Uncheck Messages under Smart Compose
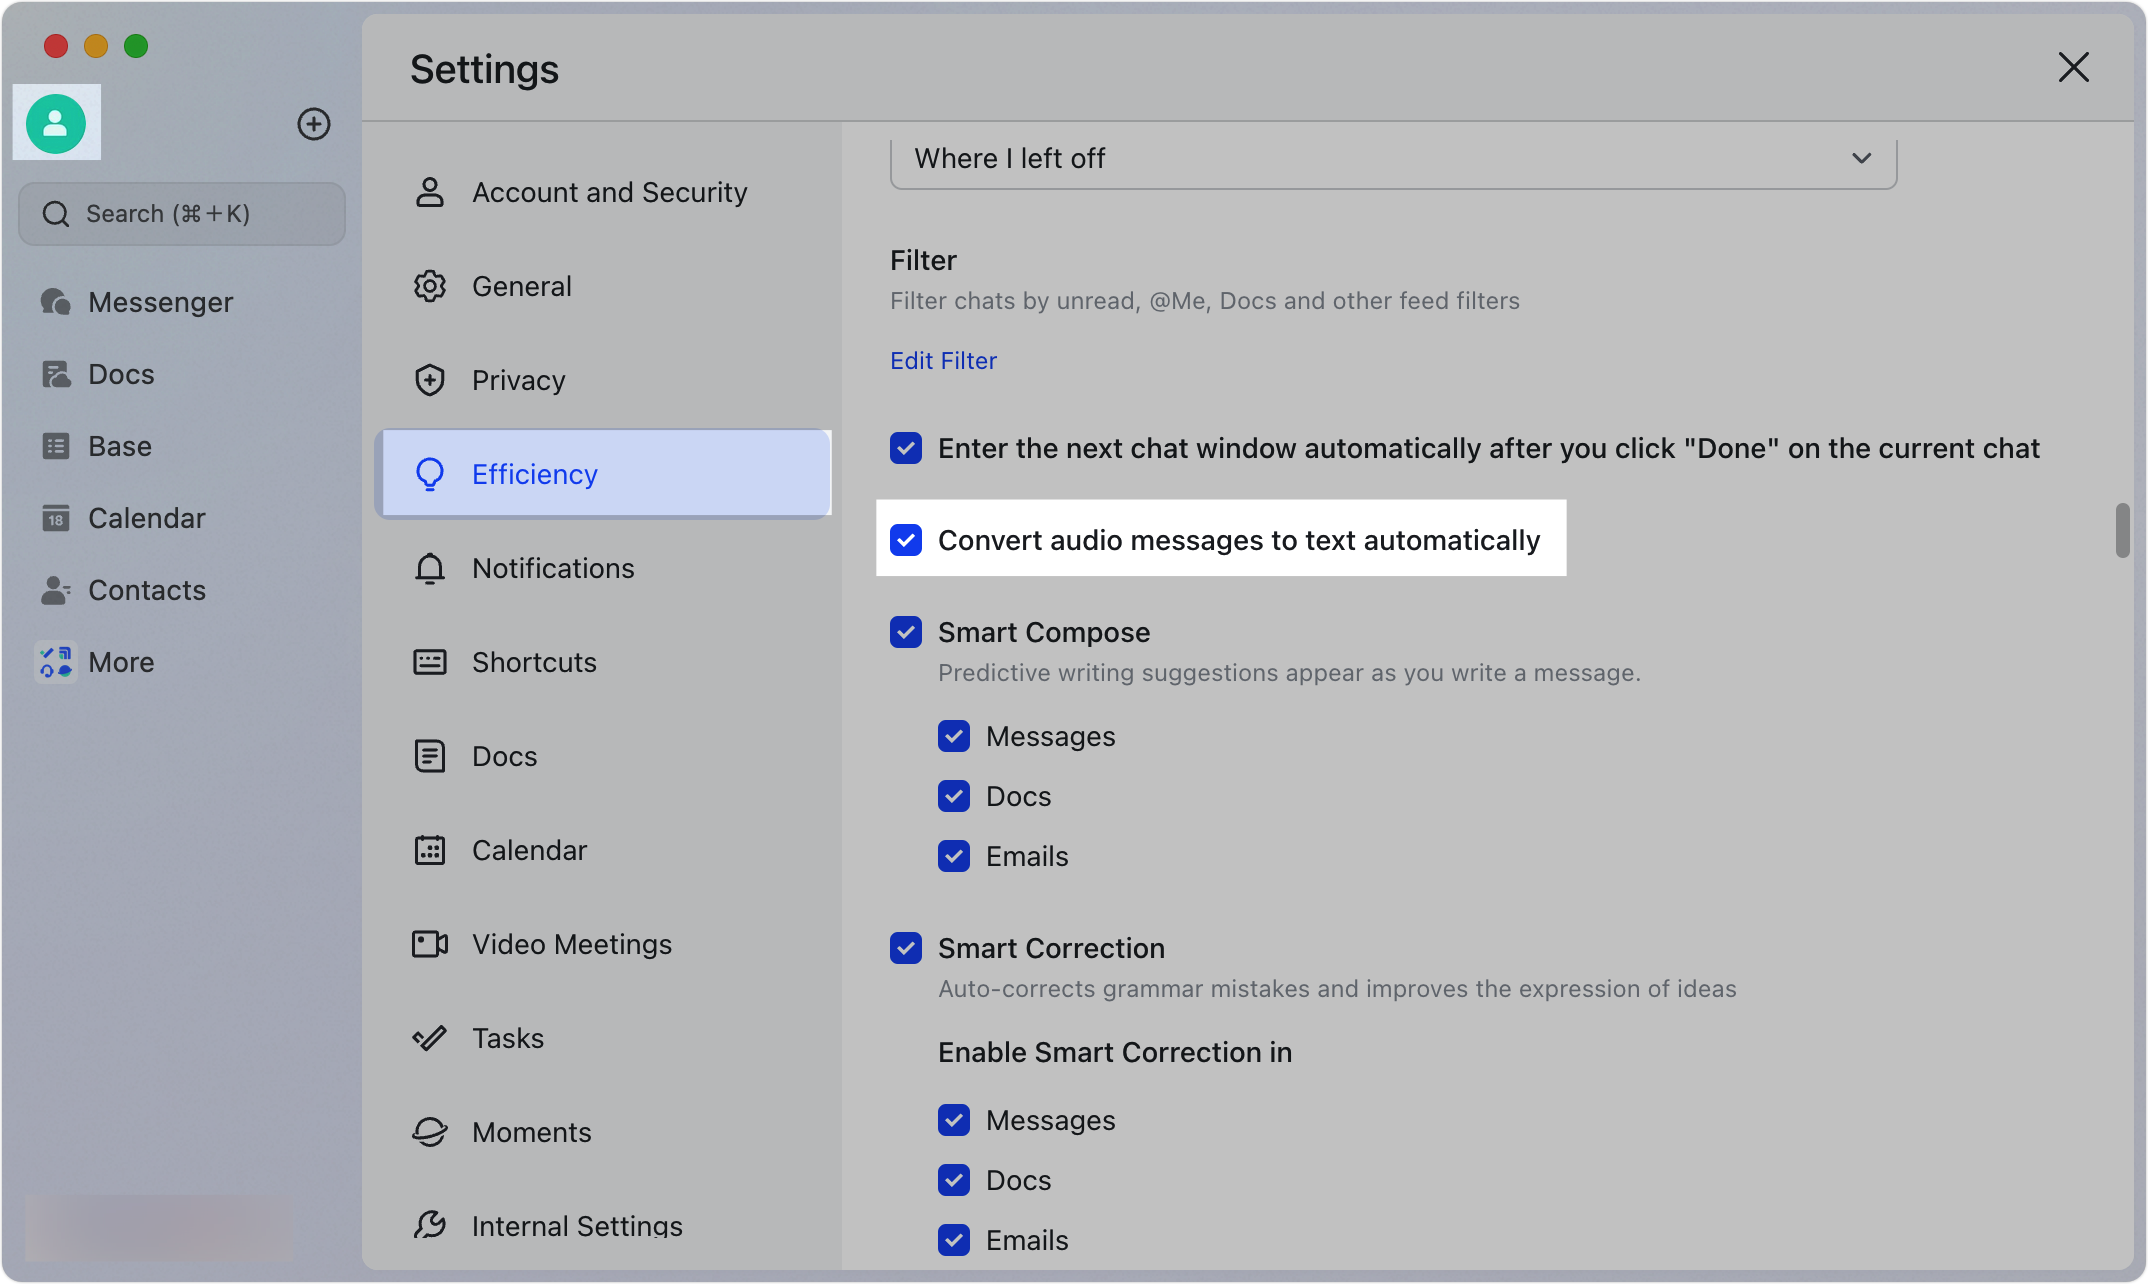Image resolution: width=2148 pixels, height=1284 pixels. 954,736
